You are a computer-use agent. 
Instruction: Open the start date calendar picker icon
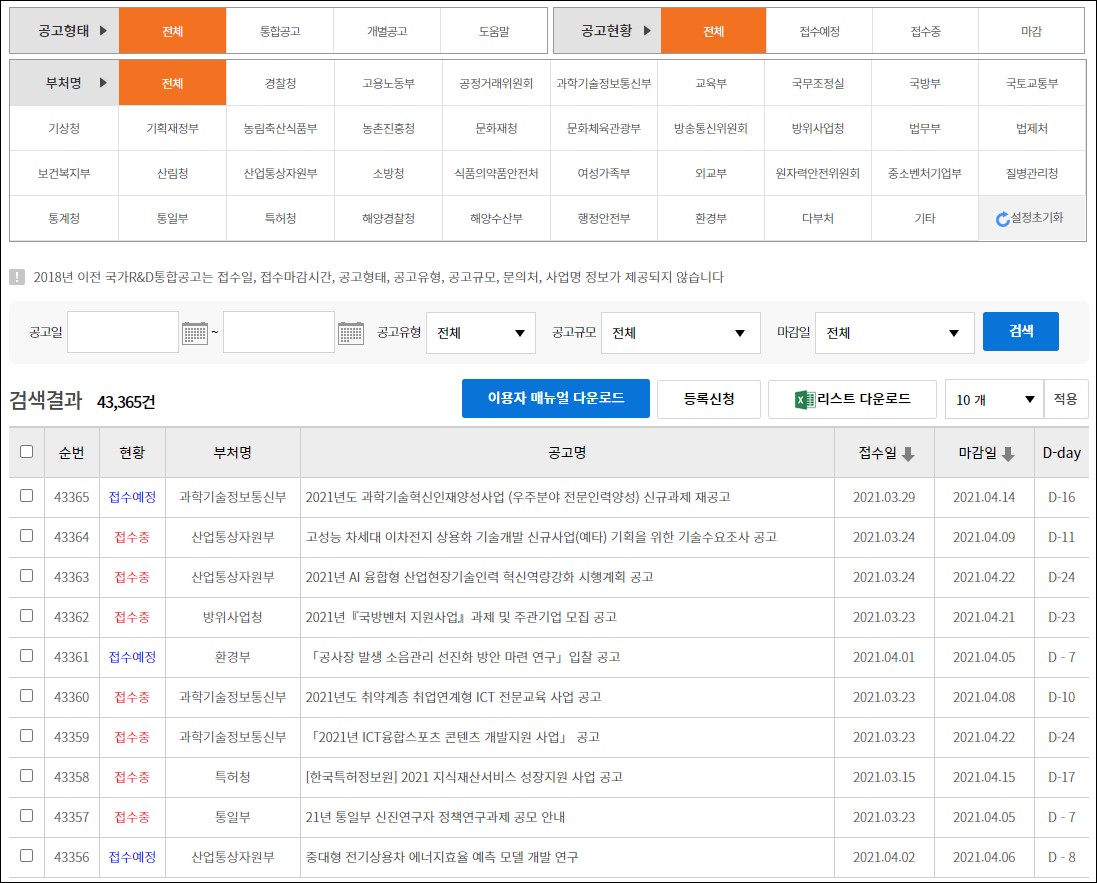point(194,333)
